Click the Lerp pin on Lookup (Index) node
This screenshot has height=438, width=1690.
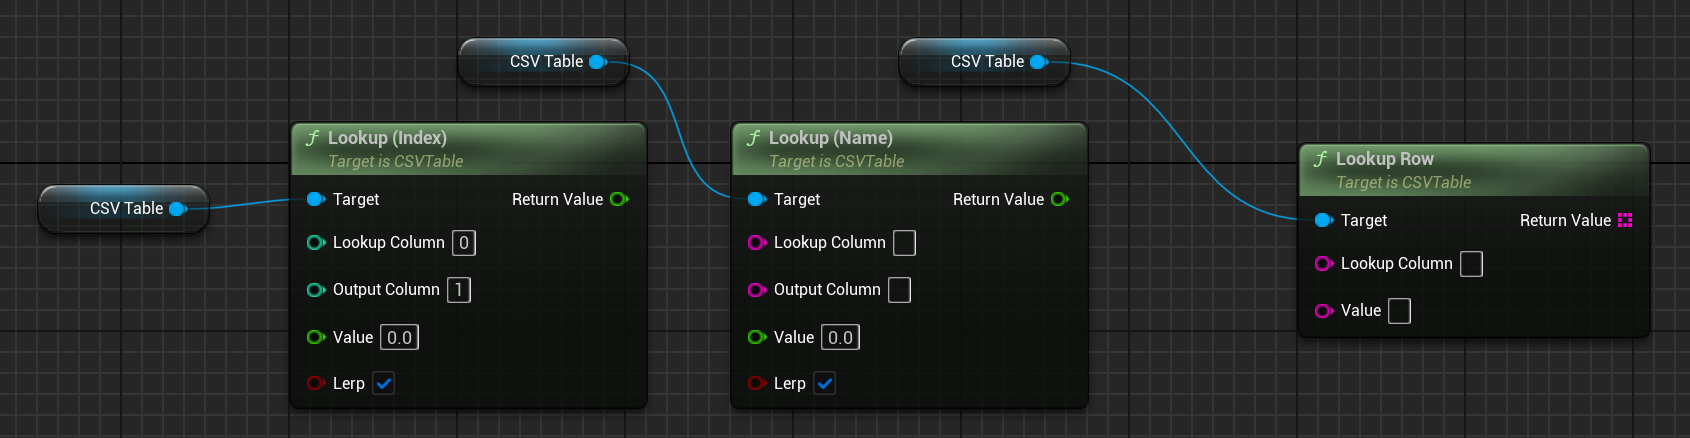click(315, 383)
